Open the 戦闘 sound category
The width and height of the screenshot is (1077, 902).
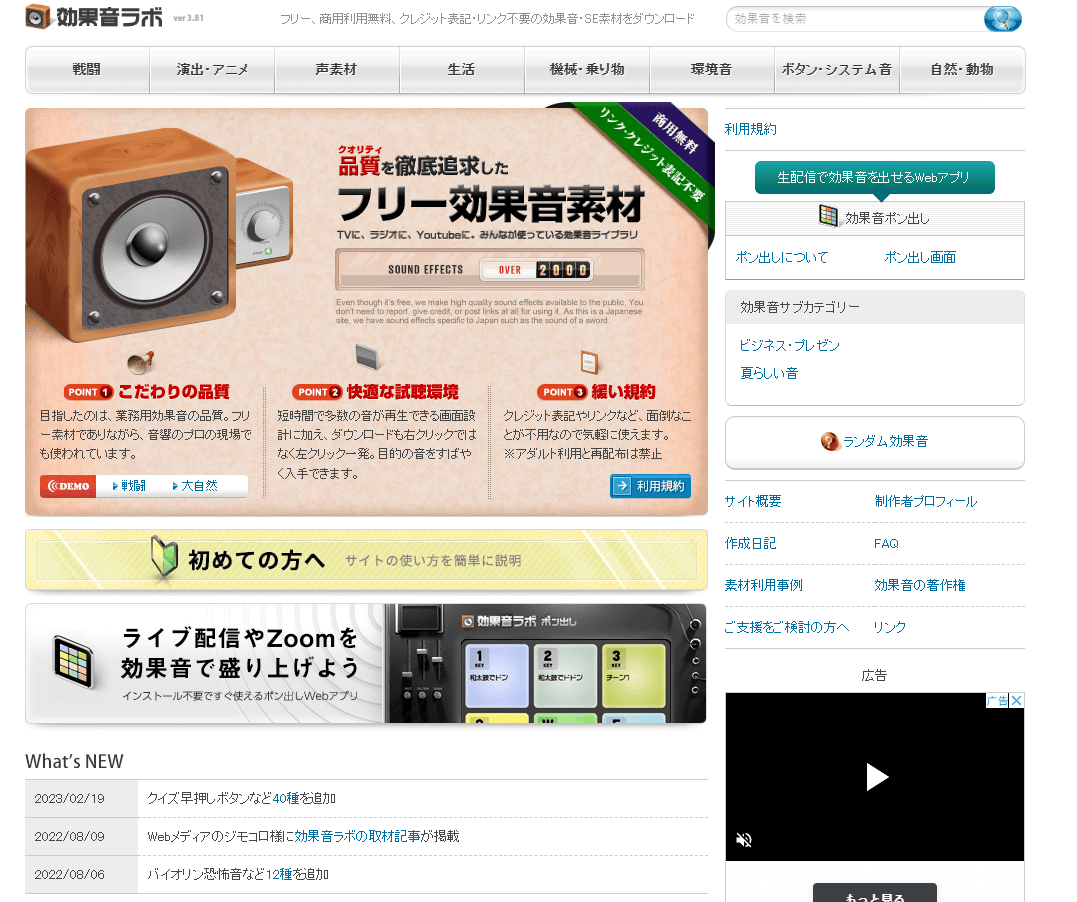[x=87, y=70]
